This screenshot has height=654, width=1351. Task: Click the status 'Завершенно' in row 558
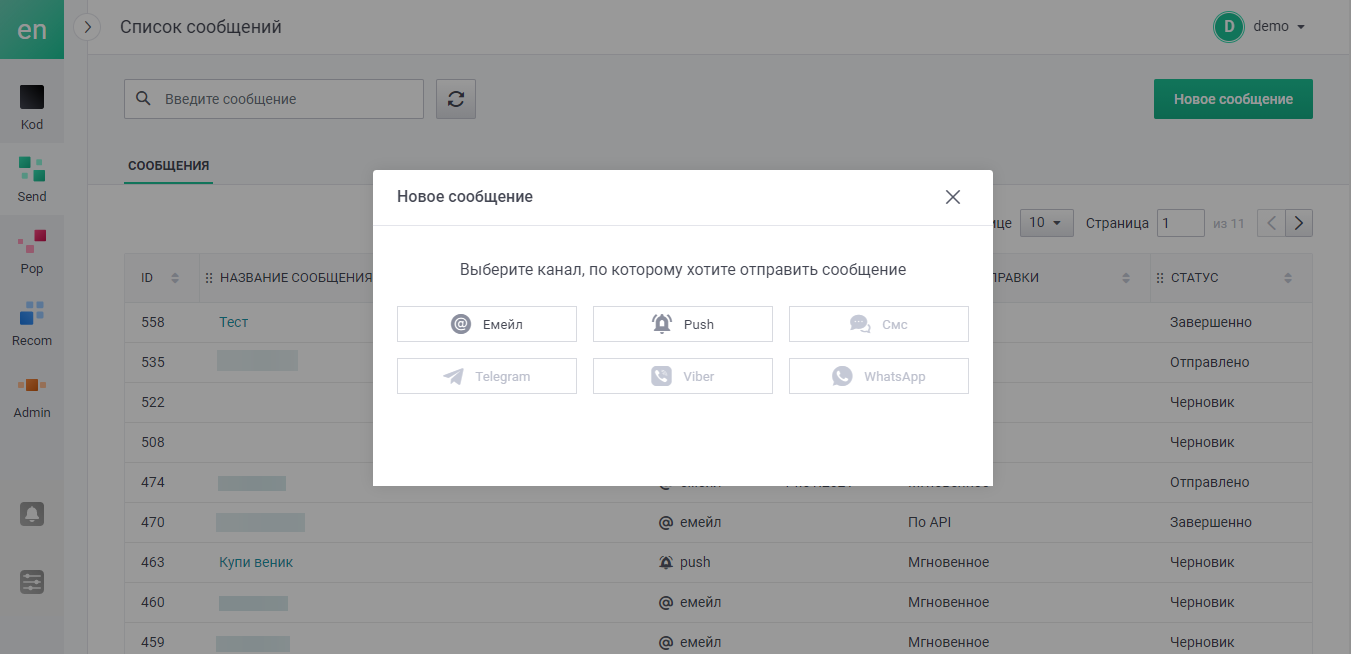coord(1211,322)
